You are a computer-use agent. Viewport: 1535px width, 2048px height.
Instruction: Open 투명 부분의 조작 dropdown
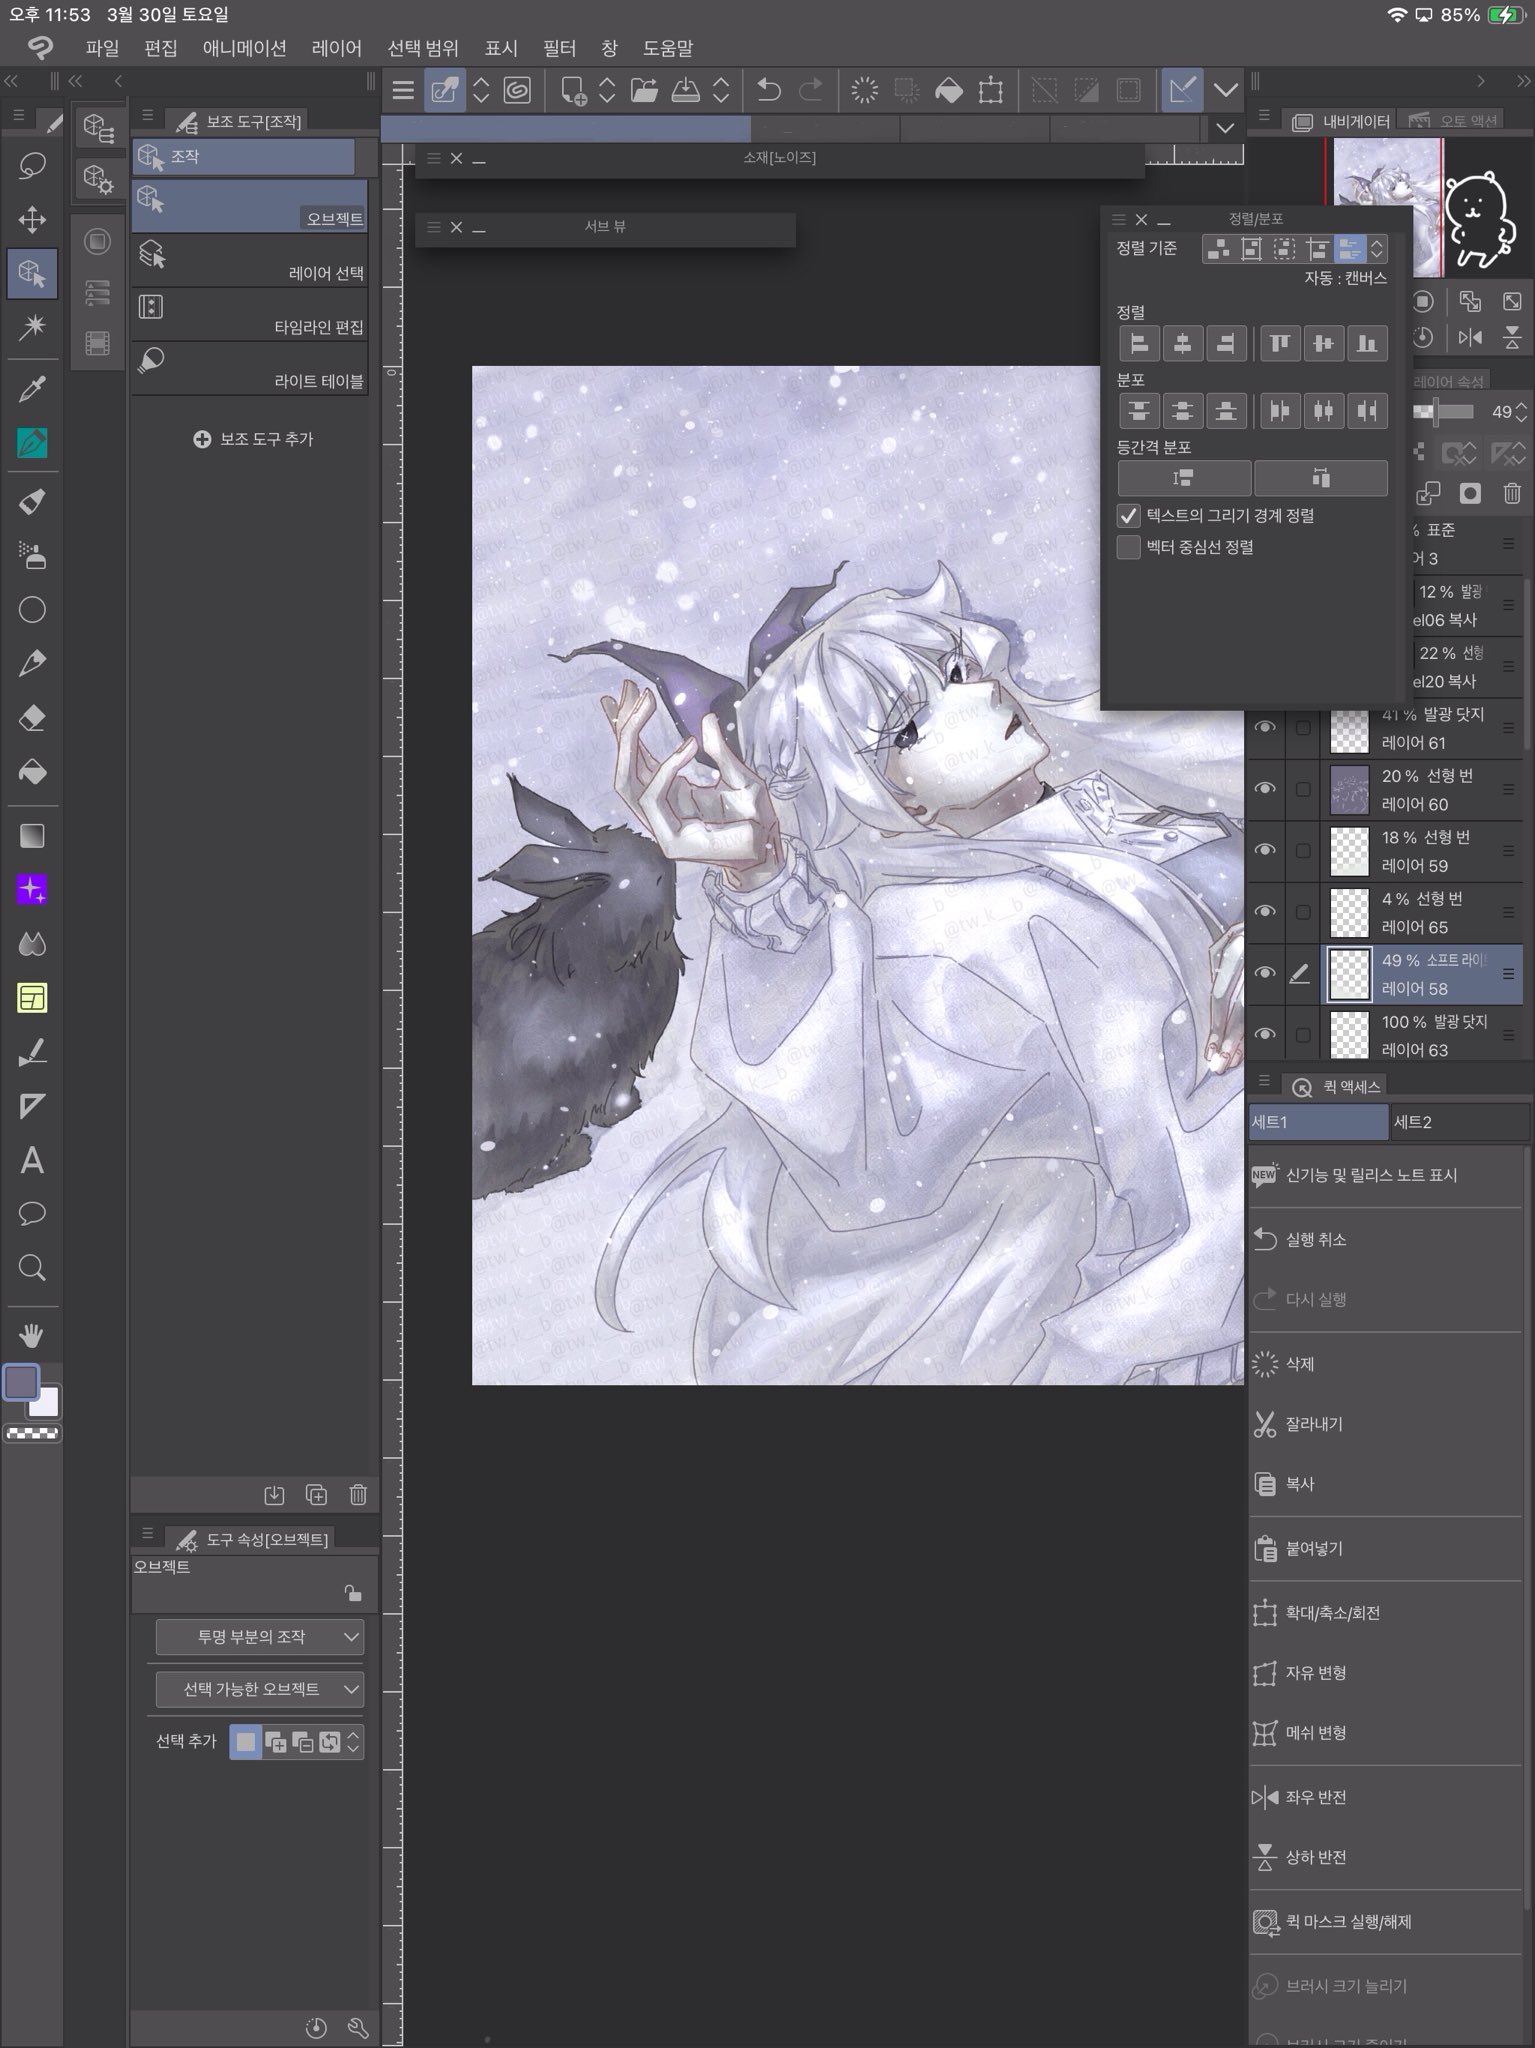tap(260, 1637)
